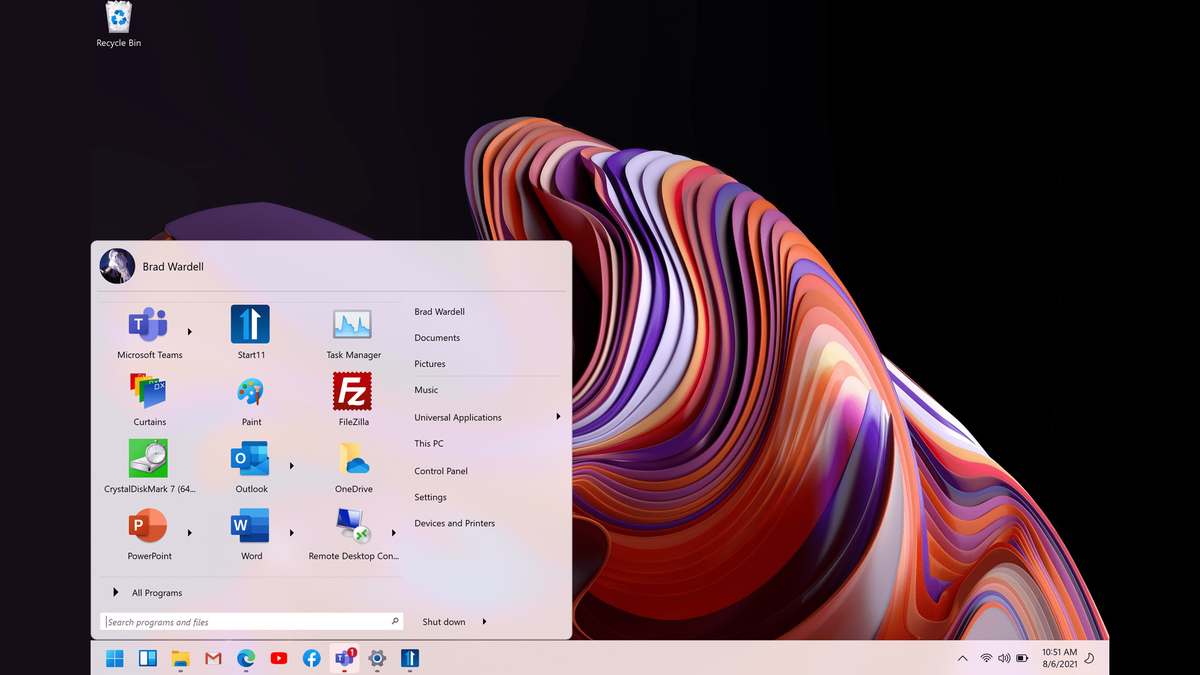
Task: Open Gmail from the taskbar
Action: coord(213,658)
